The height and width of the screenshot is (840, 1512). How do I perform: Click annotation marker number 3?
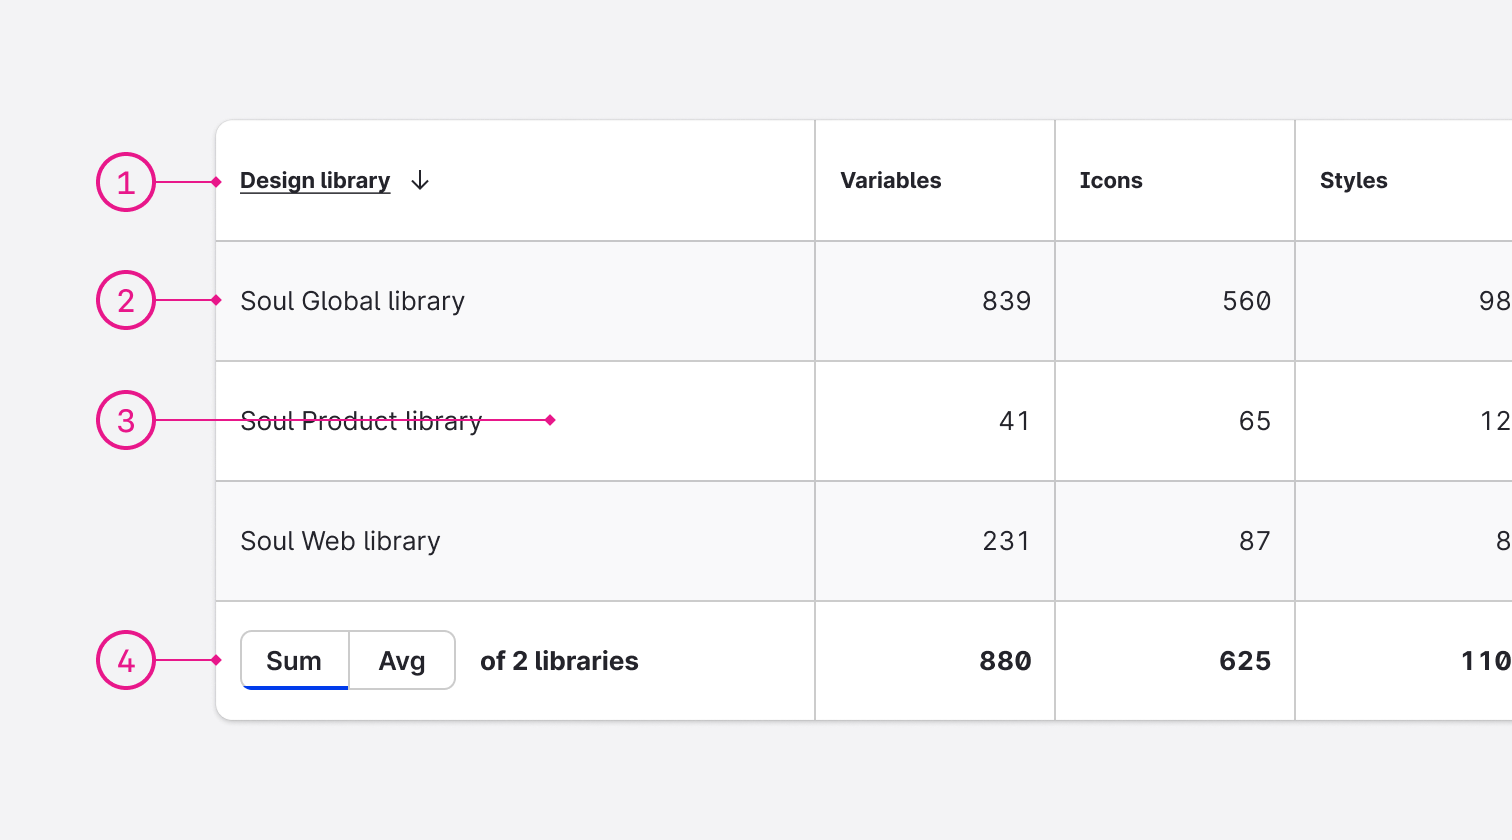pos(125,421)
